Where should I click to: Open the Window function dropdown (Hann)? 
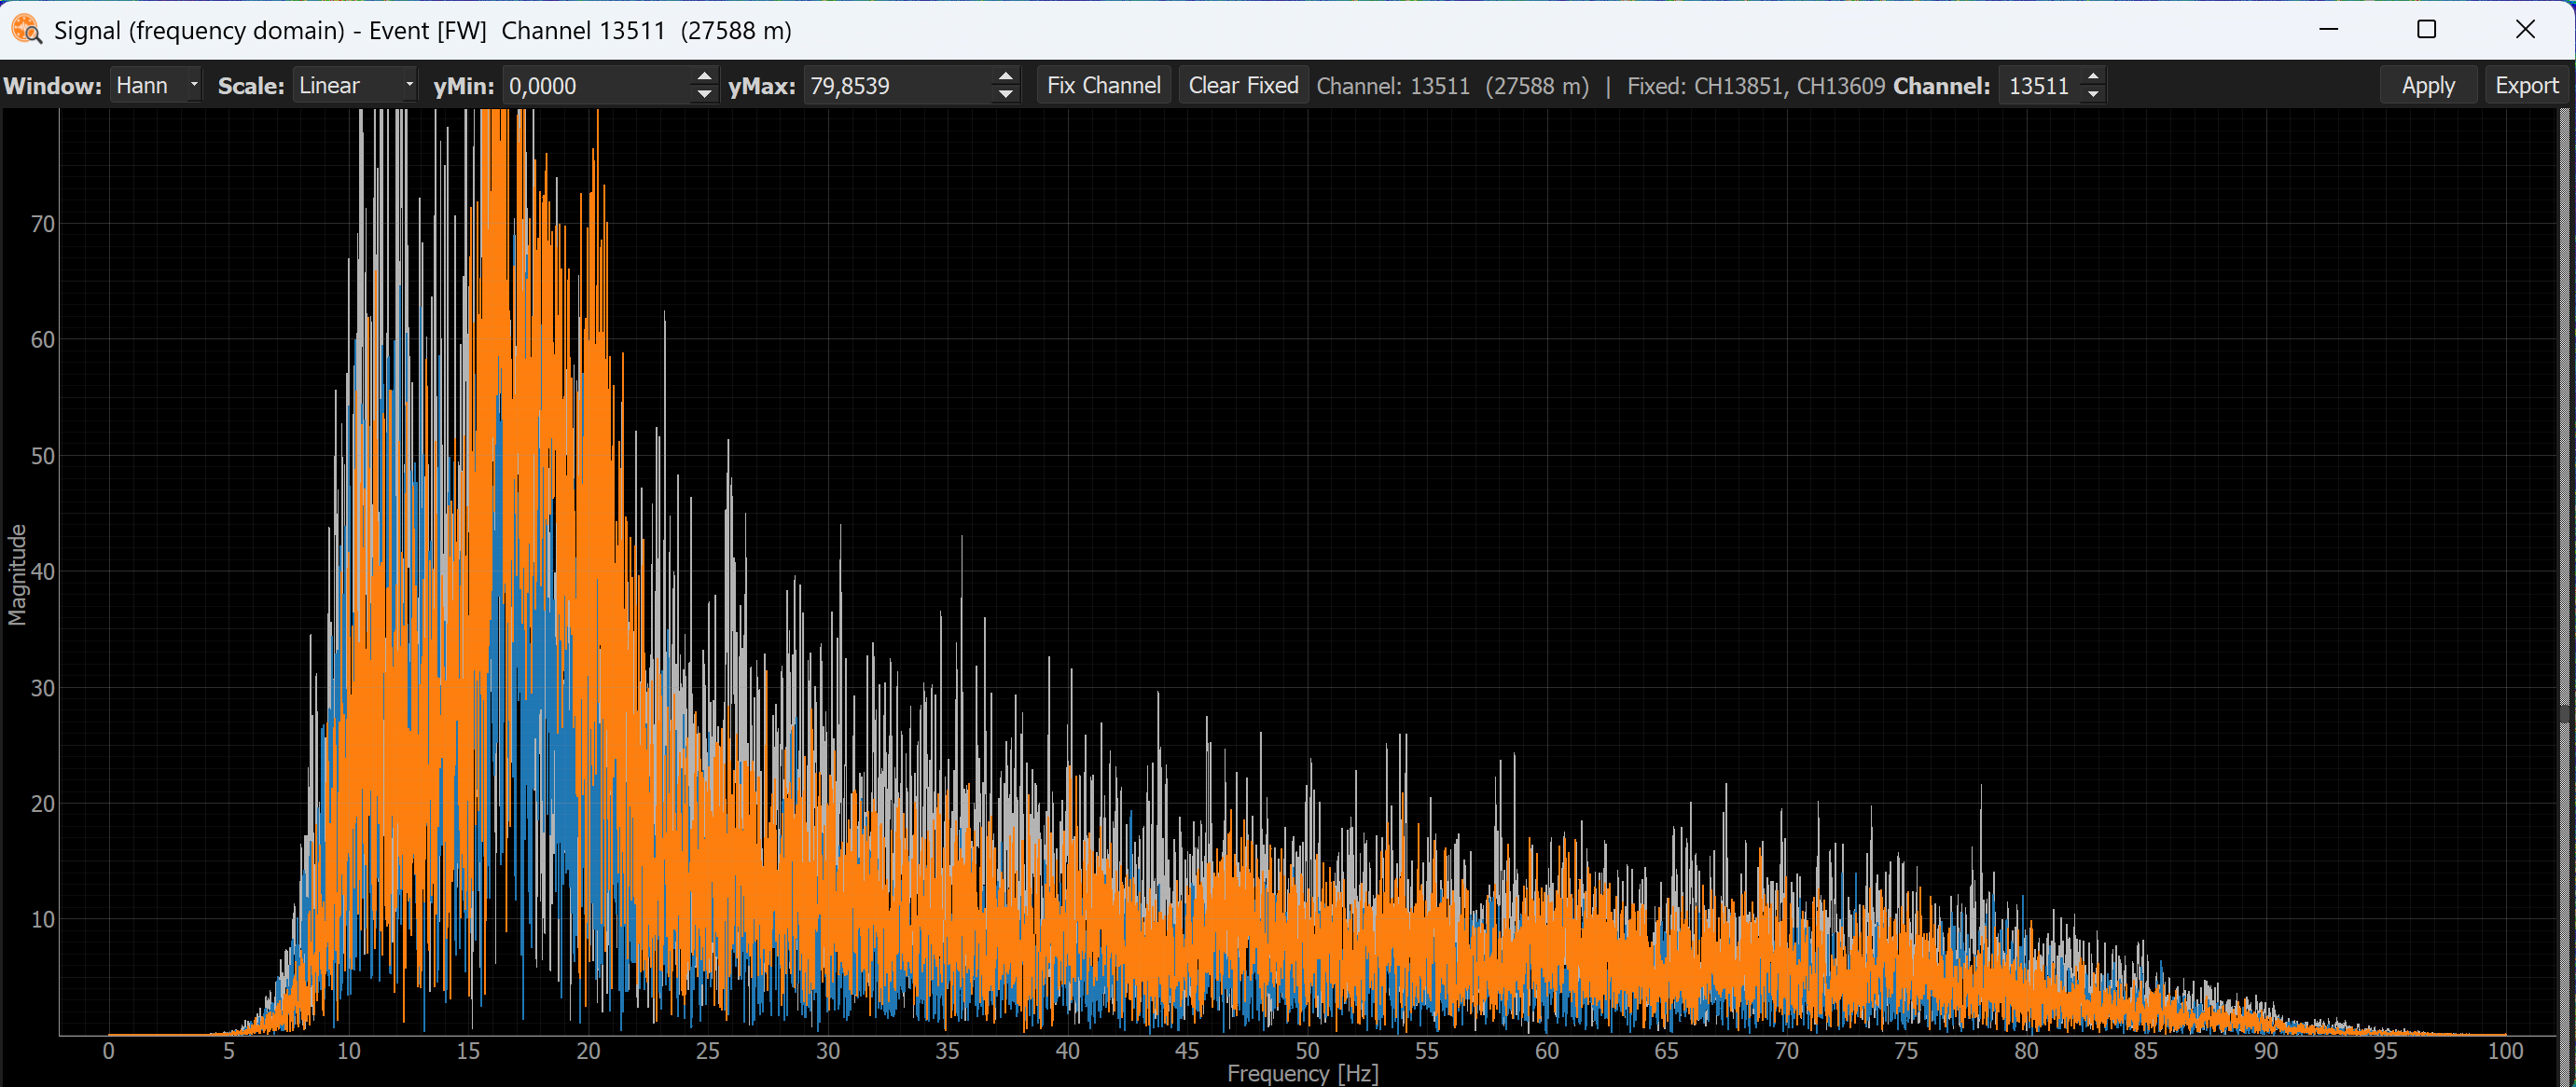point(156,86)
